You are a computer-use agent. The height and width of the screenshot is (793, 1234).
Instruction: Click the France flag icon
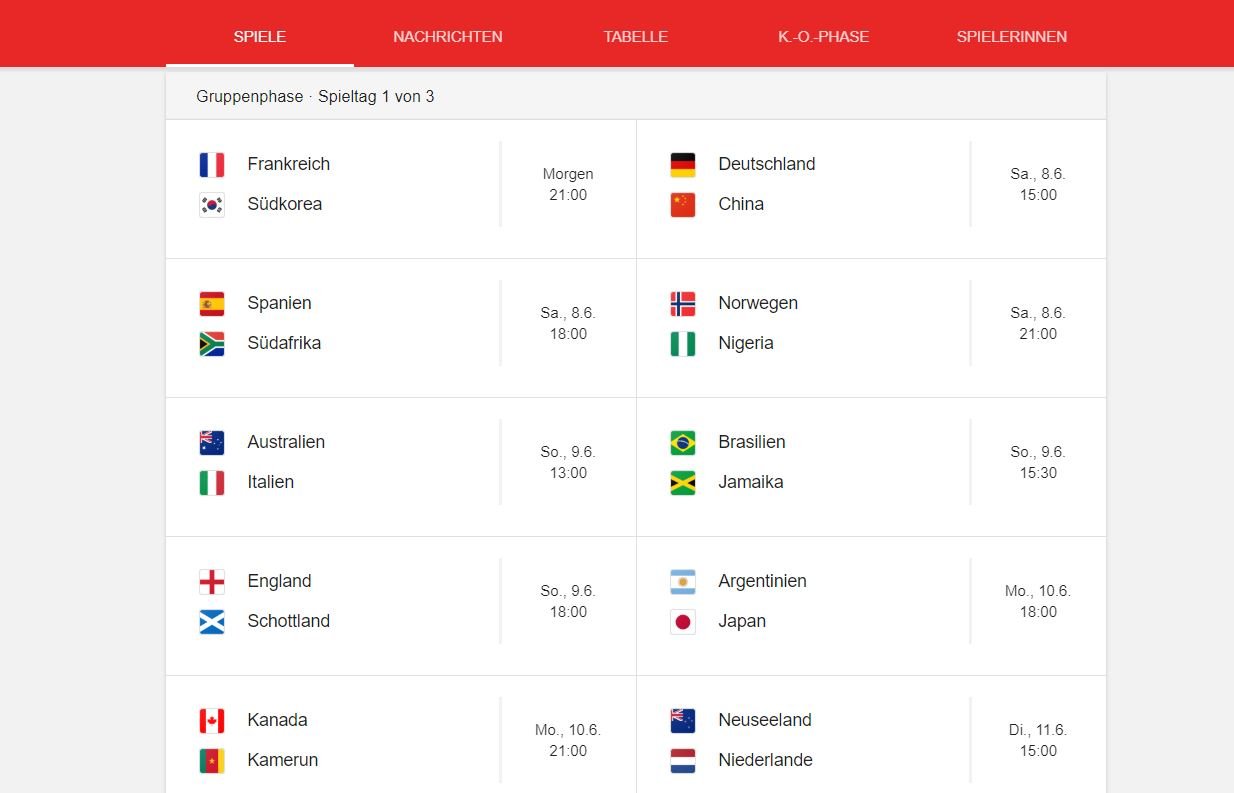(x=211, y=165)
